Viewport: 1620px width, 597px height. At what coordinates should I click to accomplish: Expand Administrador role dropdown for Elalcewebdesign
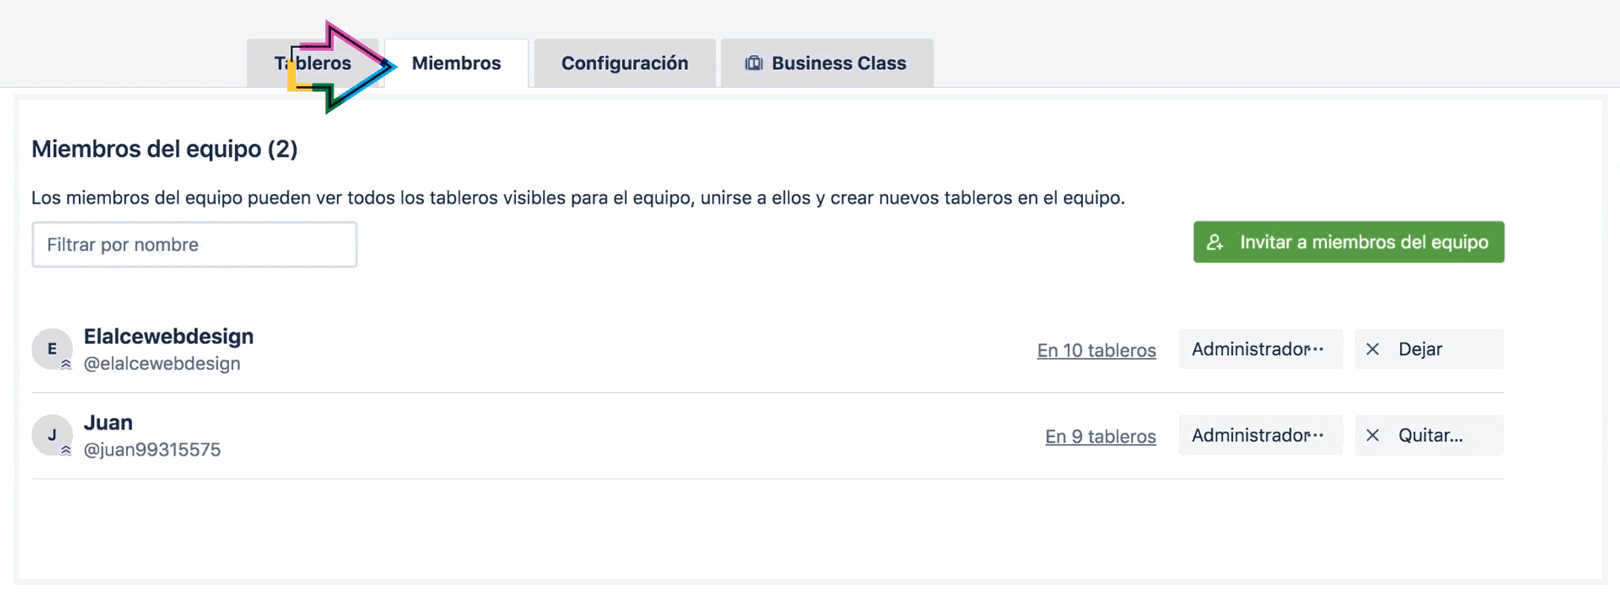(1260, 349)
